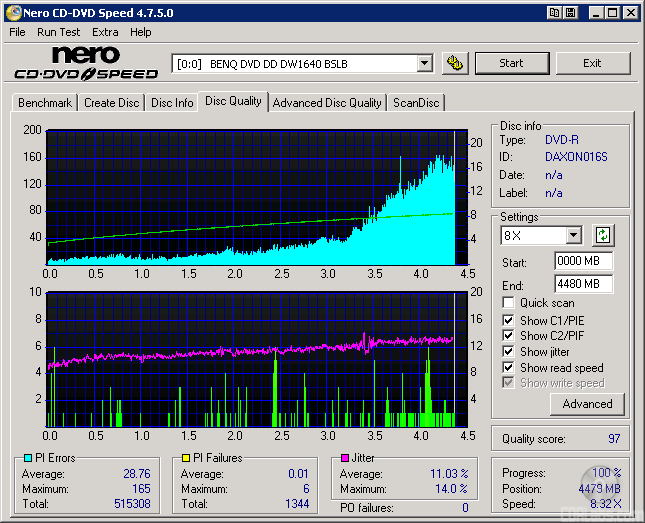
Task: Click the yellow drive options icon
Action: [455, 63]
